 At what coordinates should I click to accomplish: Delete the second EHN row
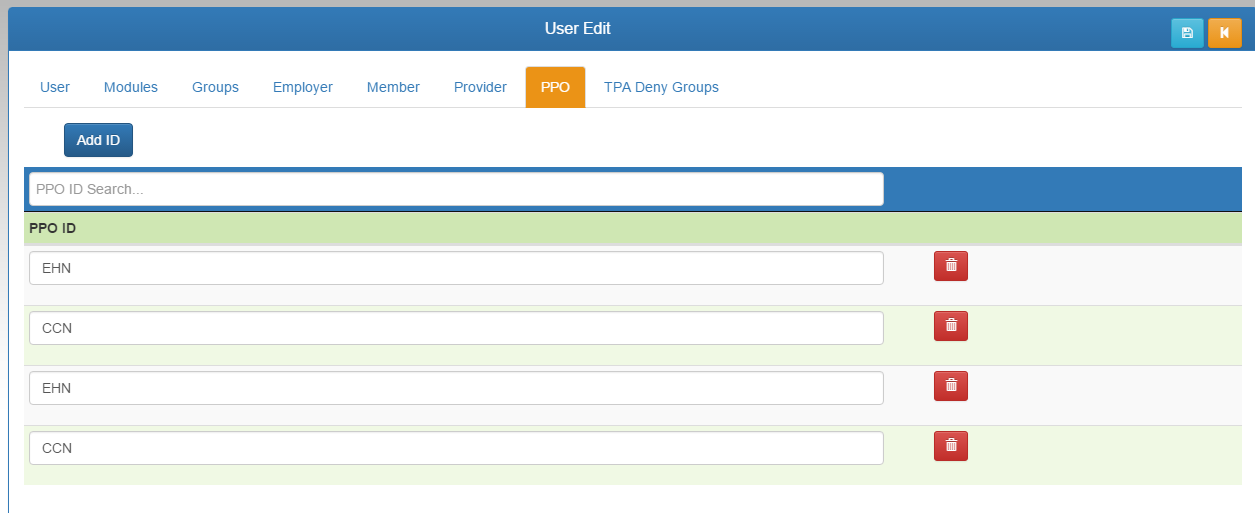[x=951, y=386]
